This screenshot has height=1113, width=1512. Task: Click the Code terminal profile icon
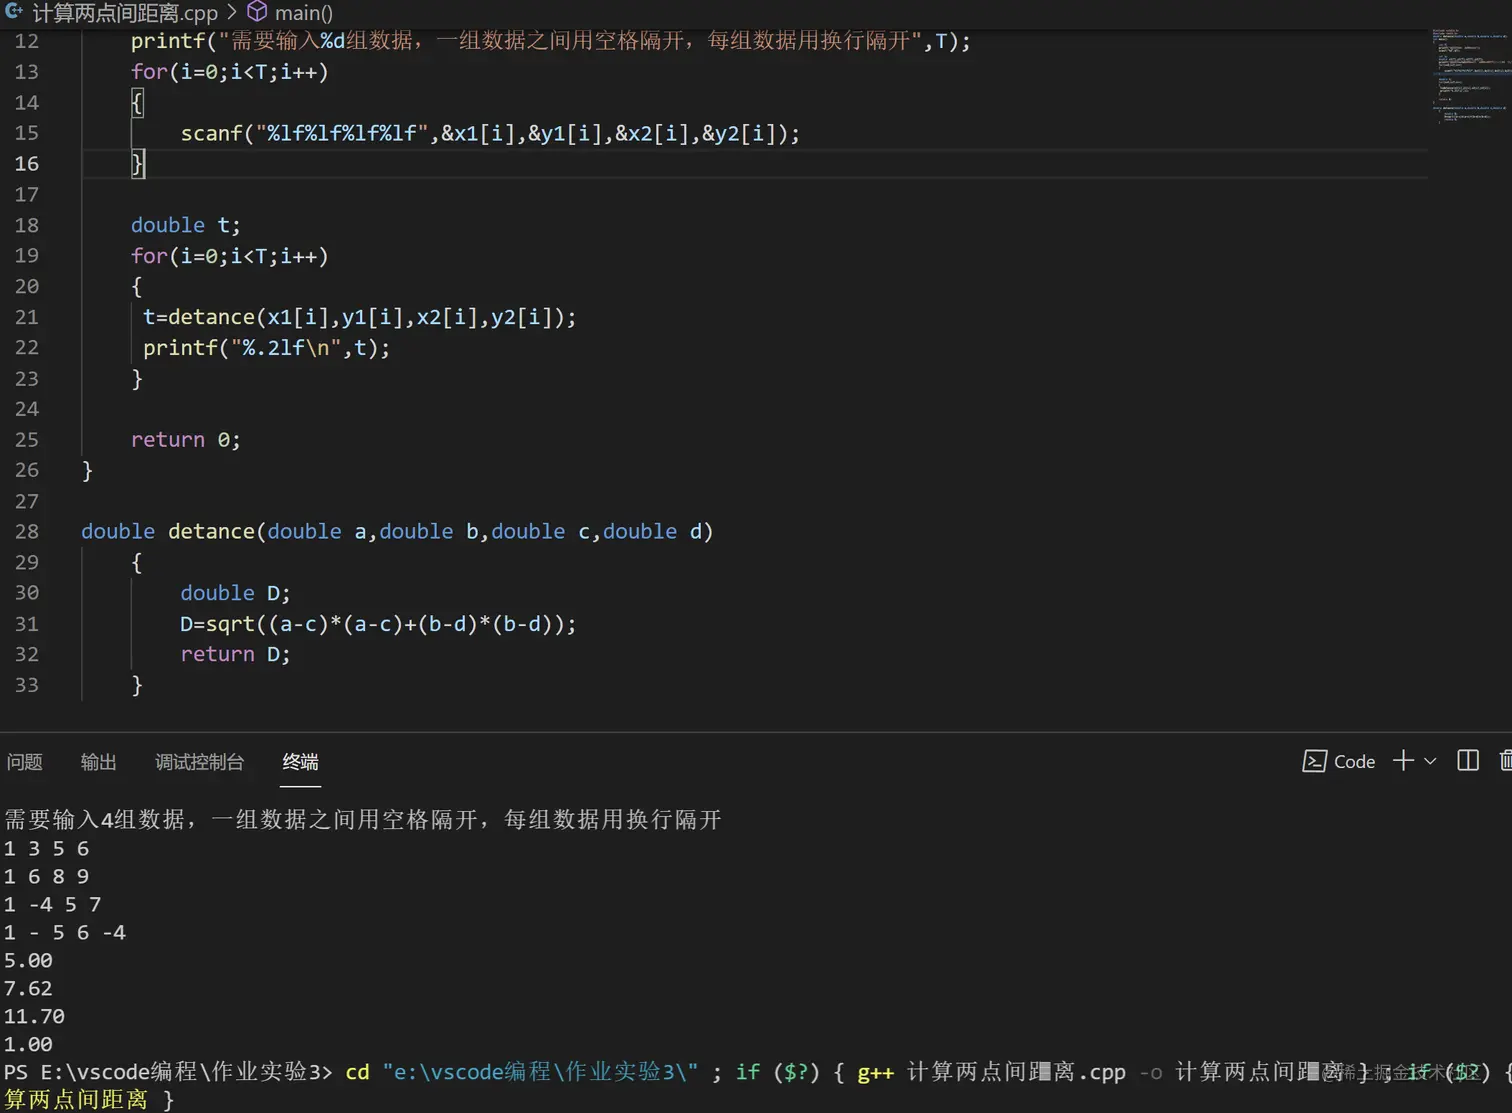pyautogui.click(x=1314, y=761)
